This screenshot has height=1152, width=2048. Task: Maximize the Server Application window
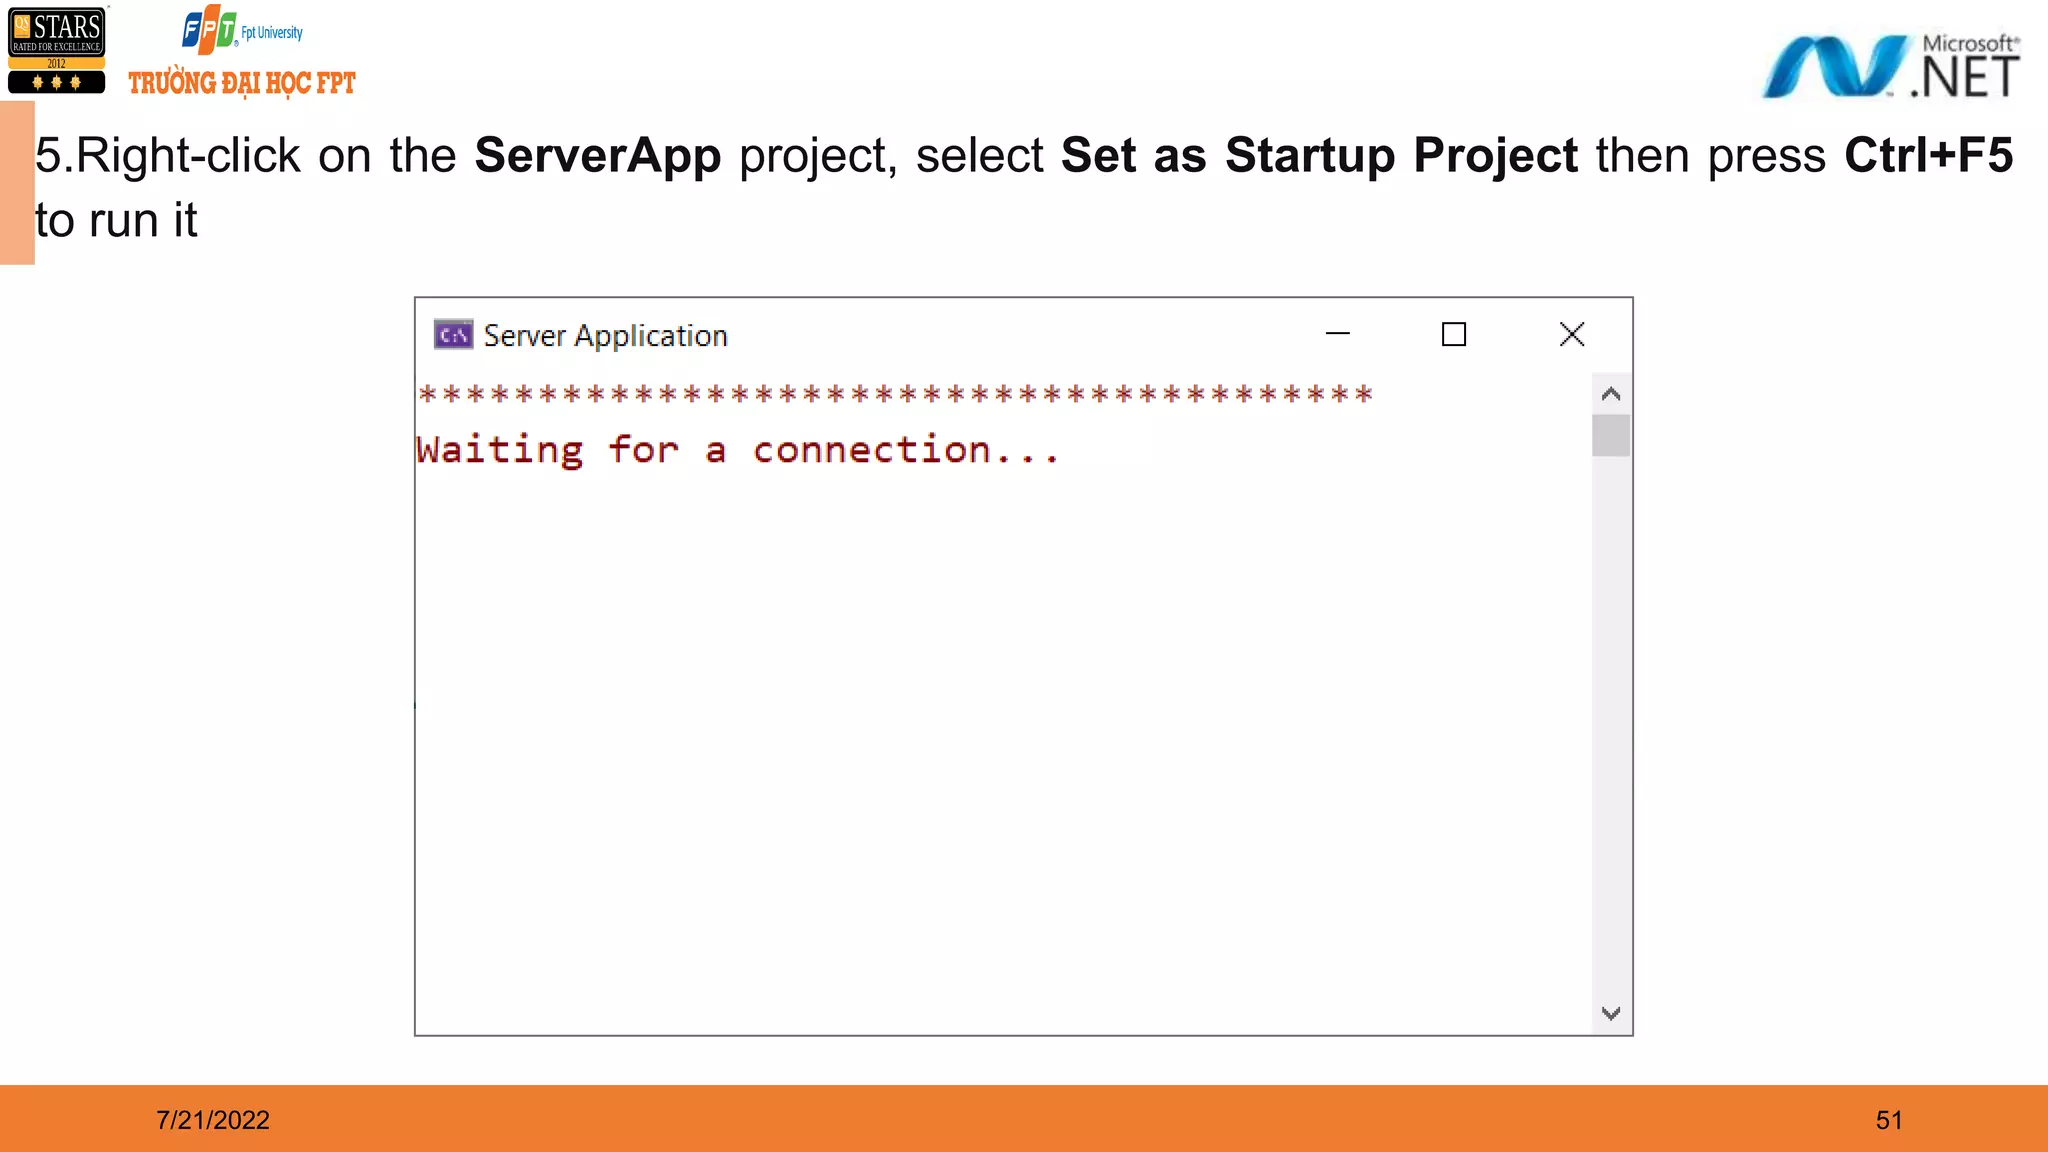(1454, 334)
